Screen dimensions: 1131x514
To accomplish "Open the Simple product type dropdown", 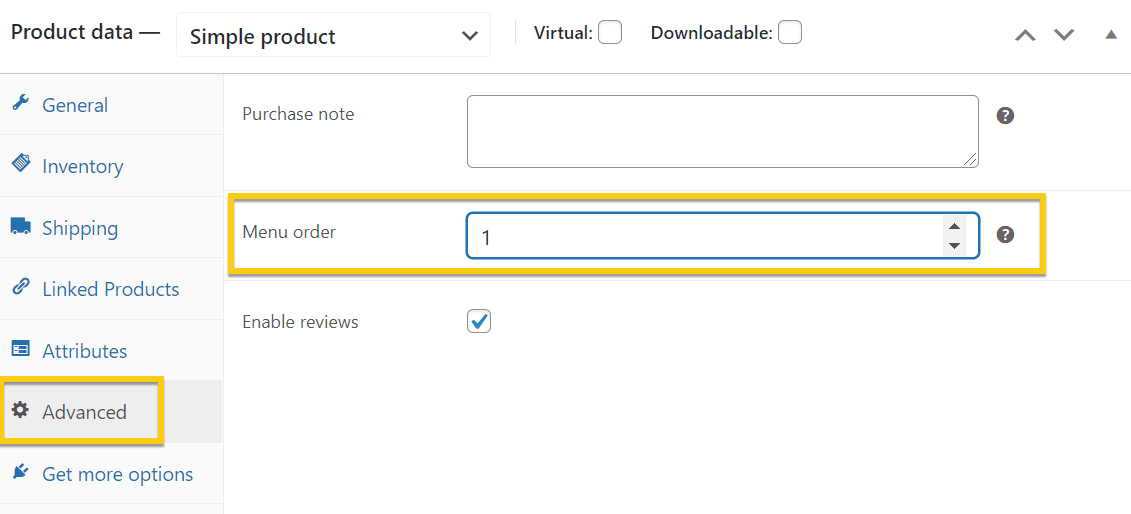I will 333,35.
